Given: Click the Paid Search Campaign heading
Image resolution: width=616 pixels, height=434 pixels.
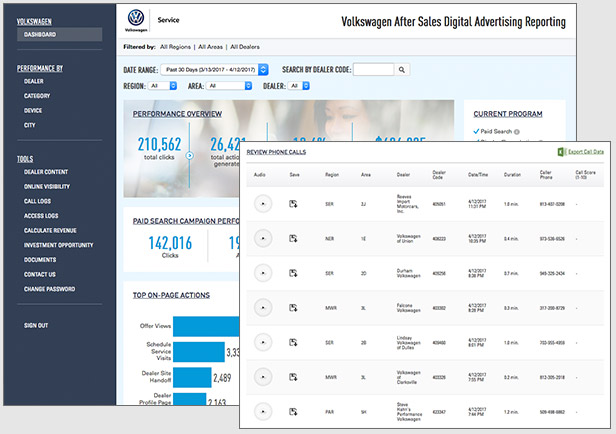Looking at the screenshot, I should (186, 221).
